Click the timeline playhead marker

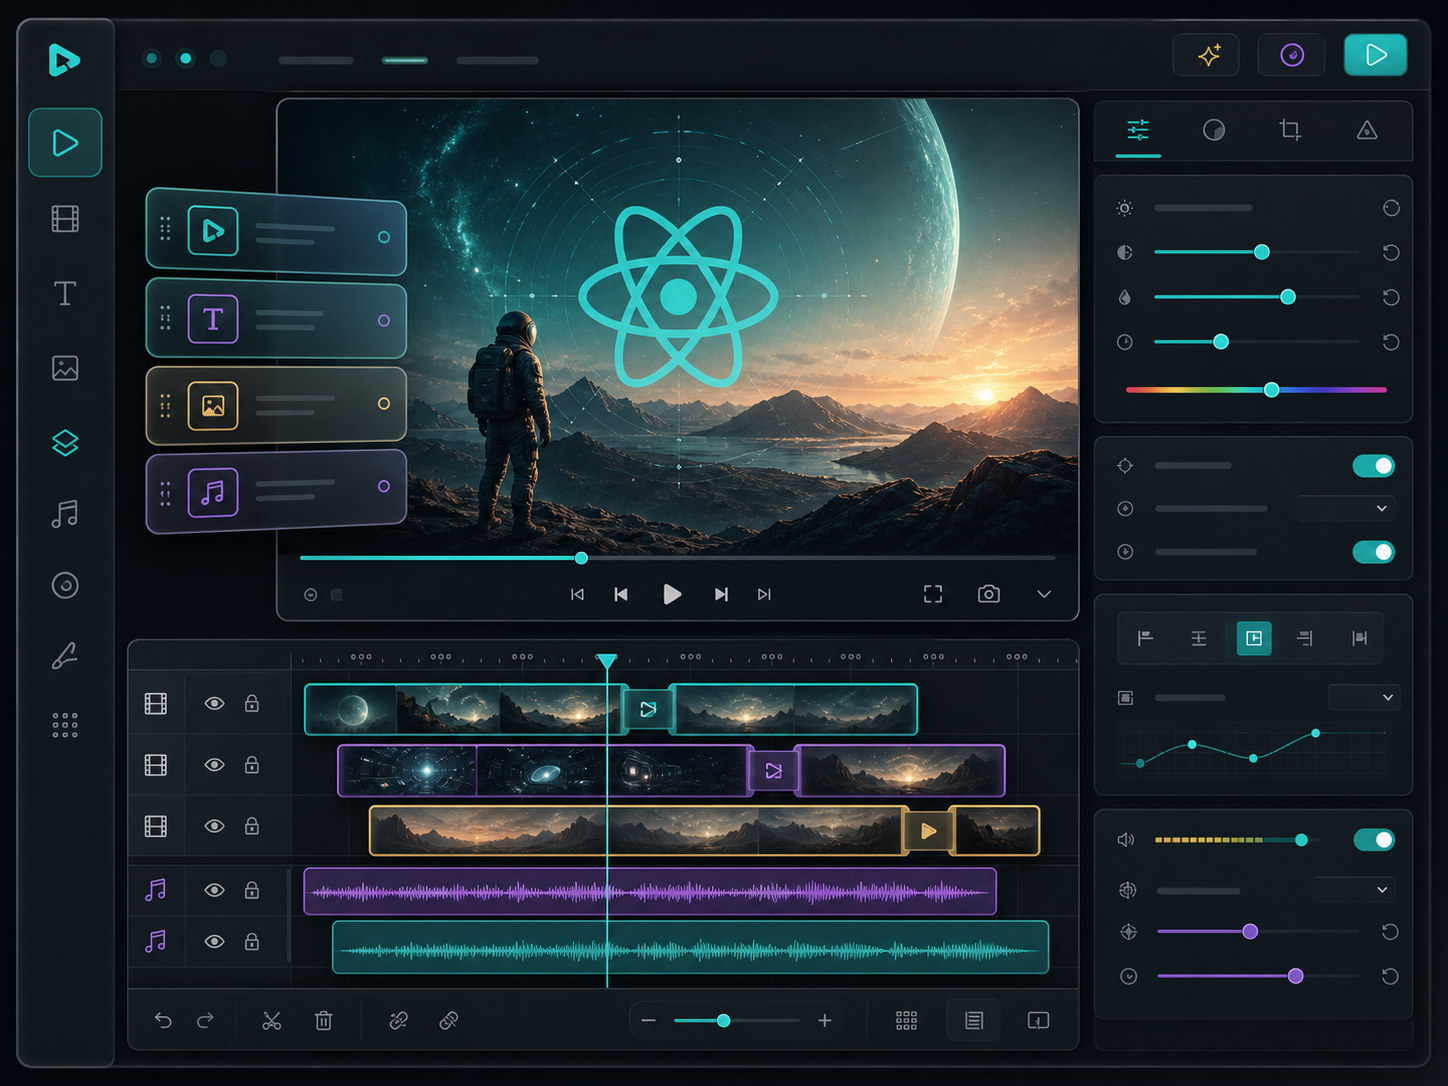coord(606,660)
